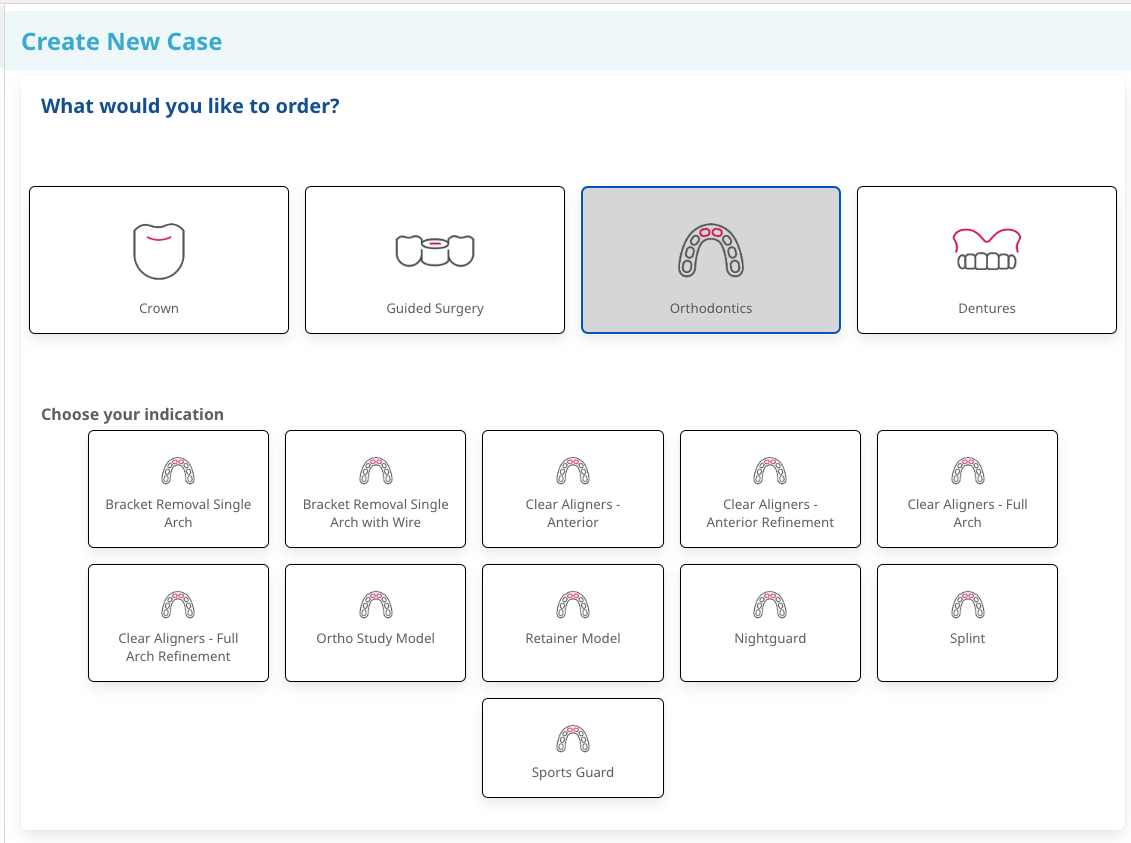Select the Crown product icon
Viewport: 1131px width, 843px height.
[158, 250]
